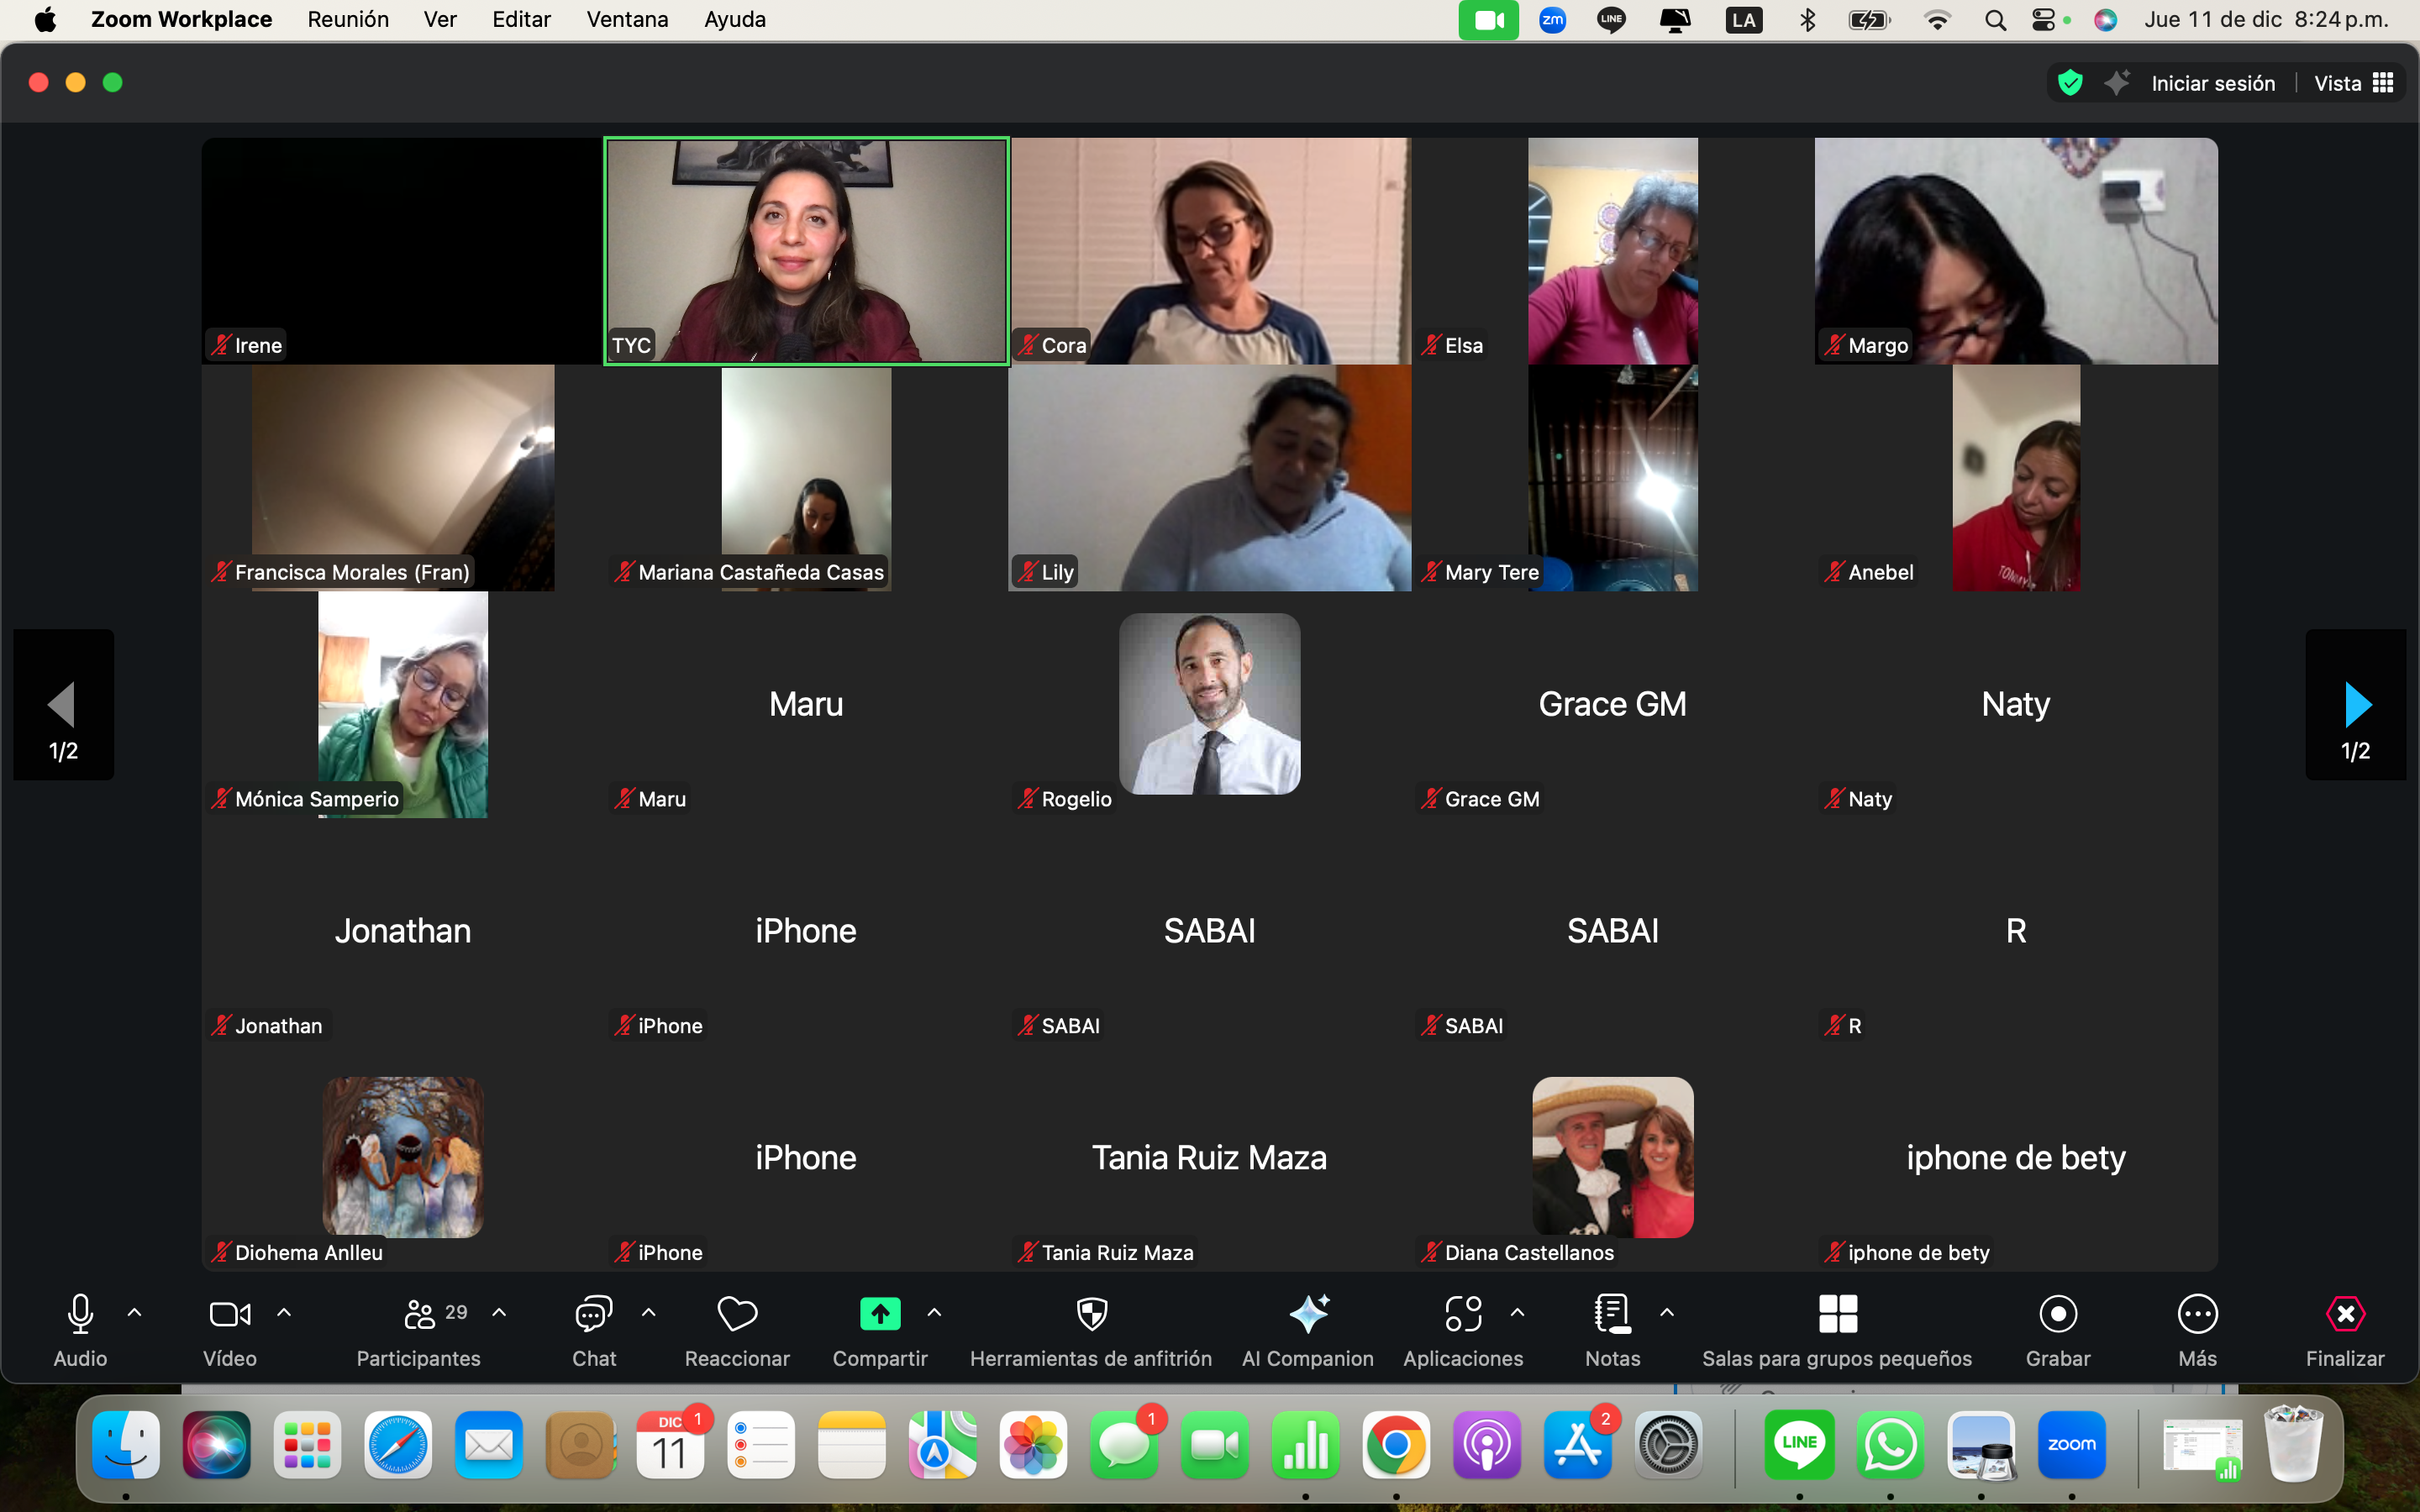Open the Ventana menu

coord(627,20)
